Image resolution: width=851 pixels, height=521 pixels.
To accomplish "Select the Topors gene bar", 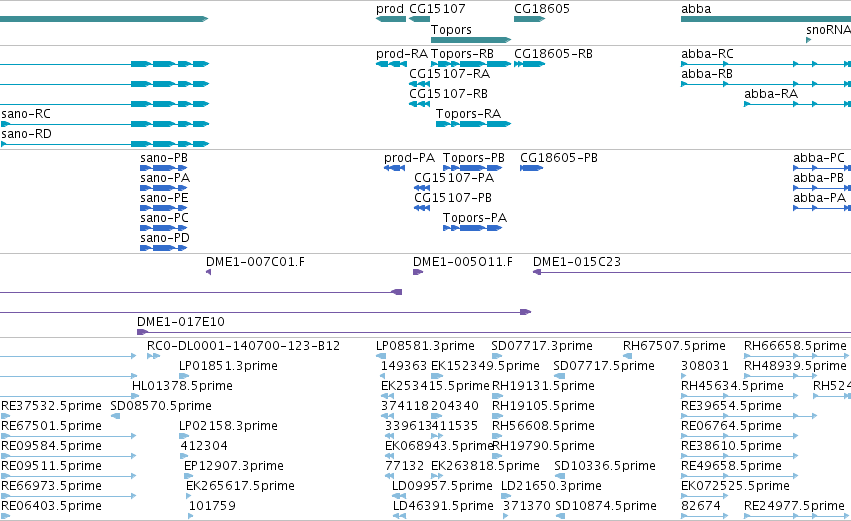I will (471, 40).
